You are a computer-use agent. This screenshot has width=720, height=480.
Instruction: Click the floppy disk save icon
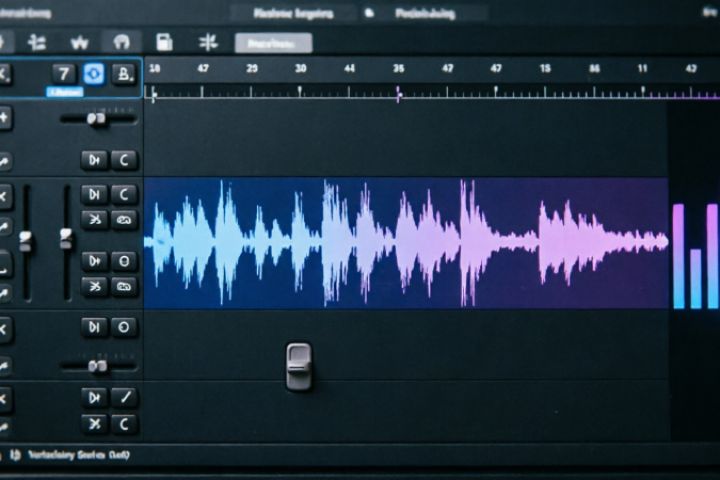click(164, 42)
